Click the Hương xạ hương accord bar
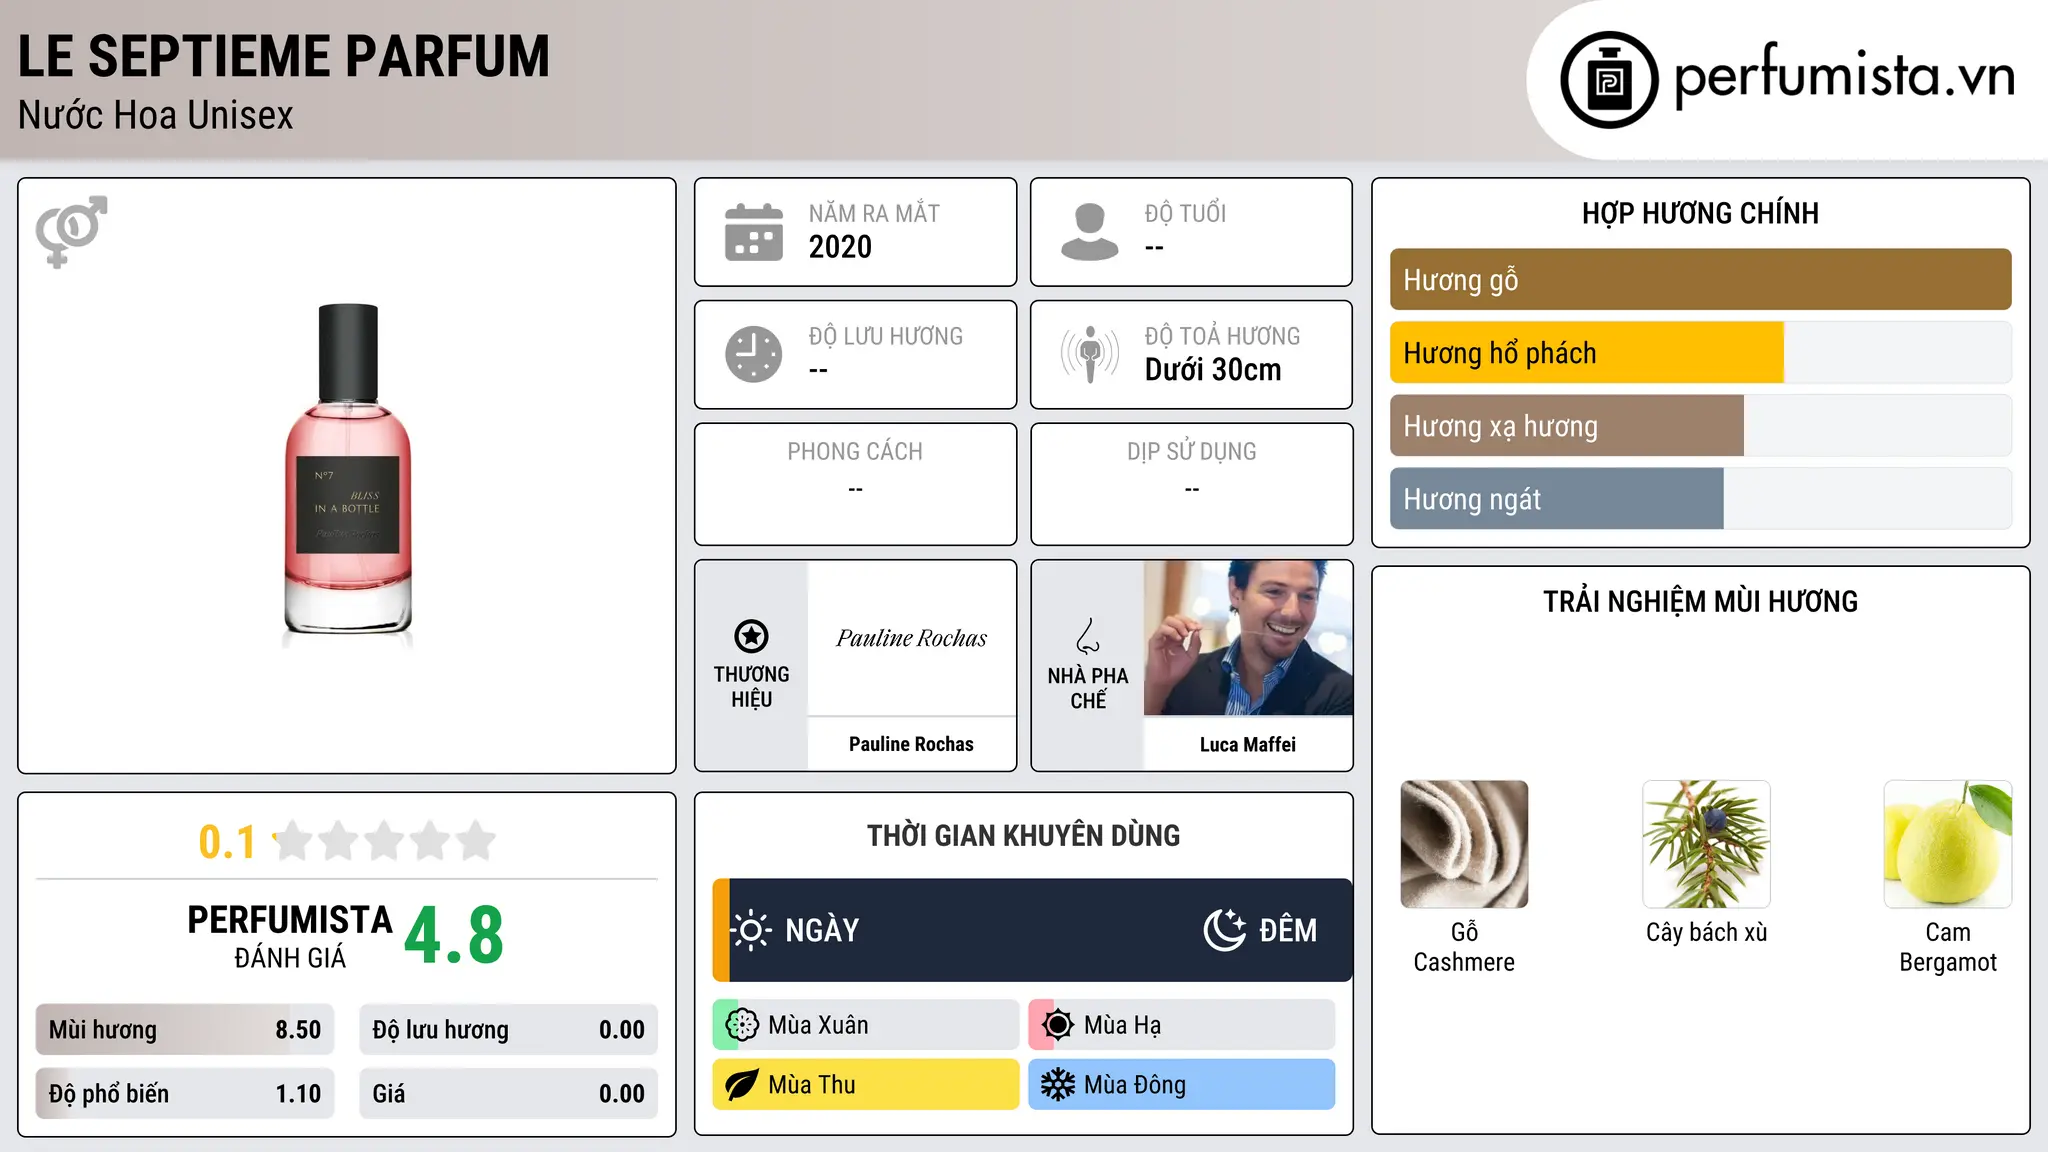 point(1700,425)
